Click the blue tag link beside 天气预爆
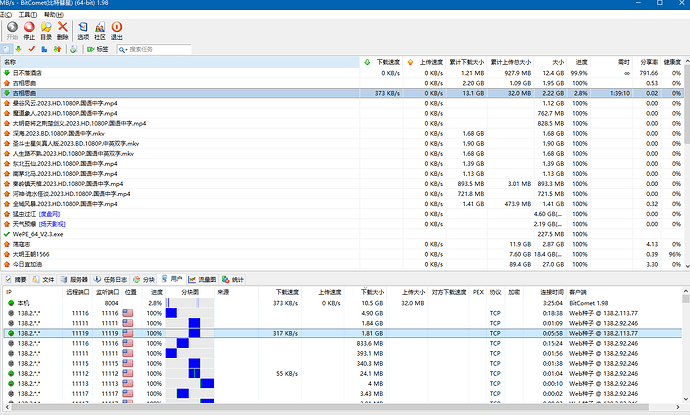The width and height of the screenshot is (690, 415). [52, 224]
